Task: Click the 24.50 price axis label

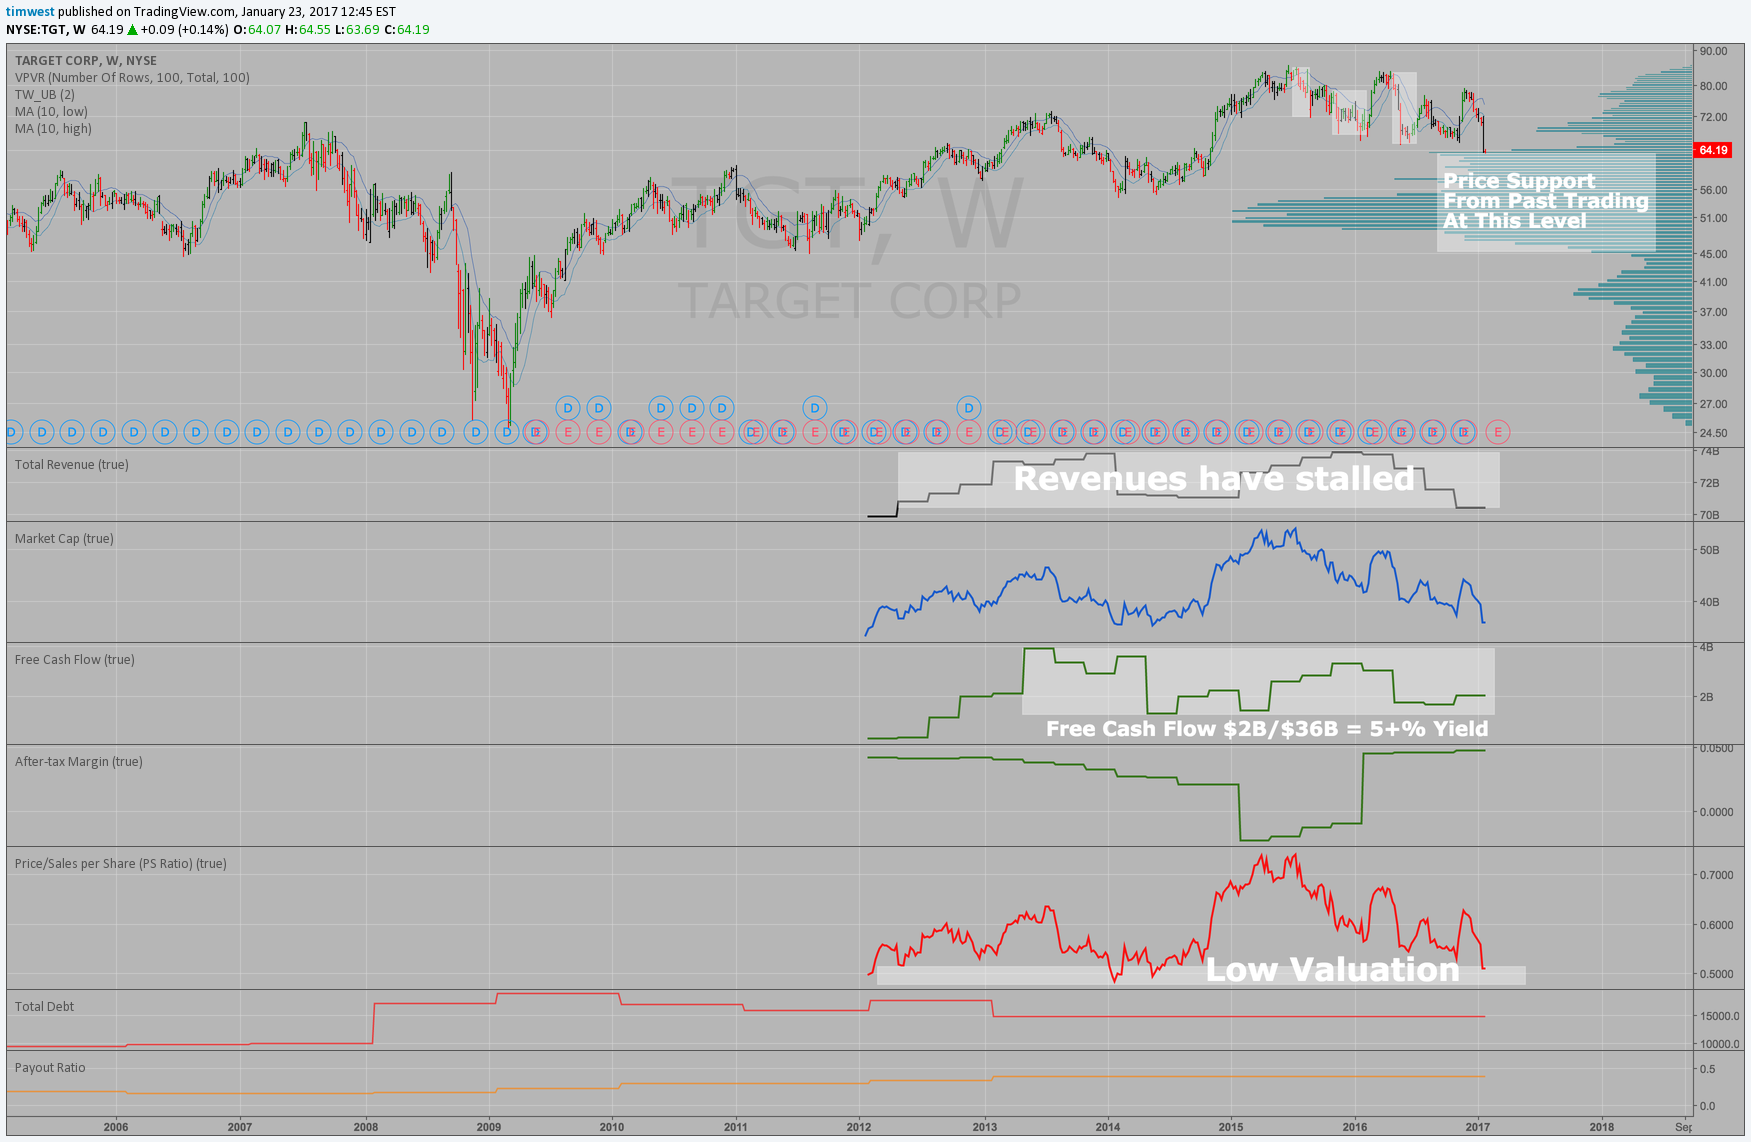Action: [x=1713, y=433]
